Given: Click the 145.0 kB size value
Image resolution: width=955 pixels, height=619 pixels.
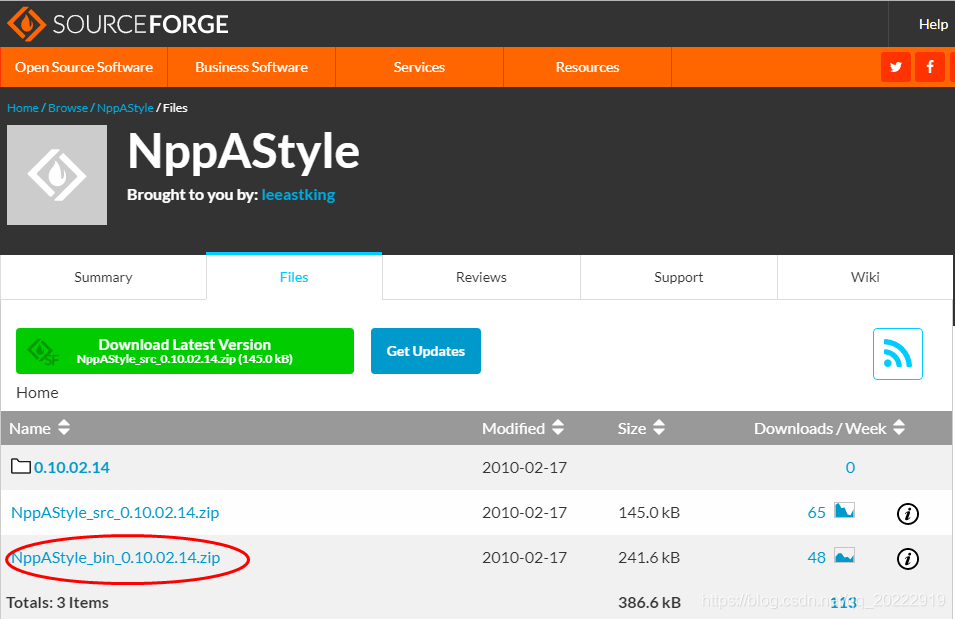Looking at the screenshot, I should [649, 512].
